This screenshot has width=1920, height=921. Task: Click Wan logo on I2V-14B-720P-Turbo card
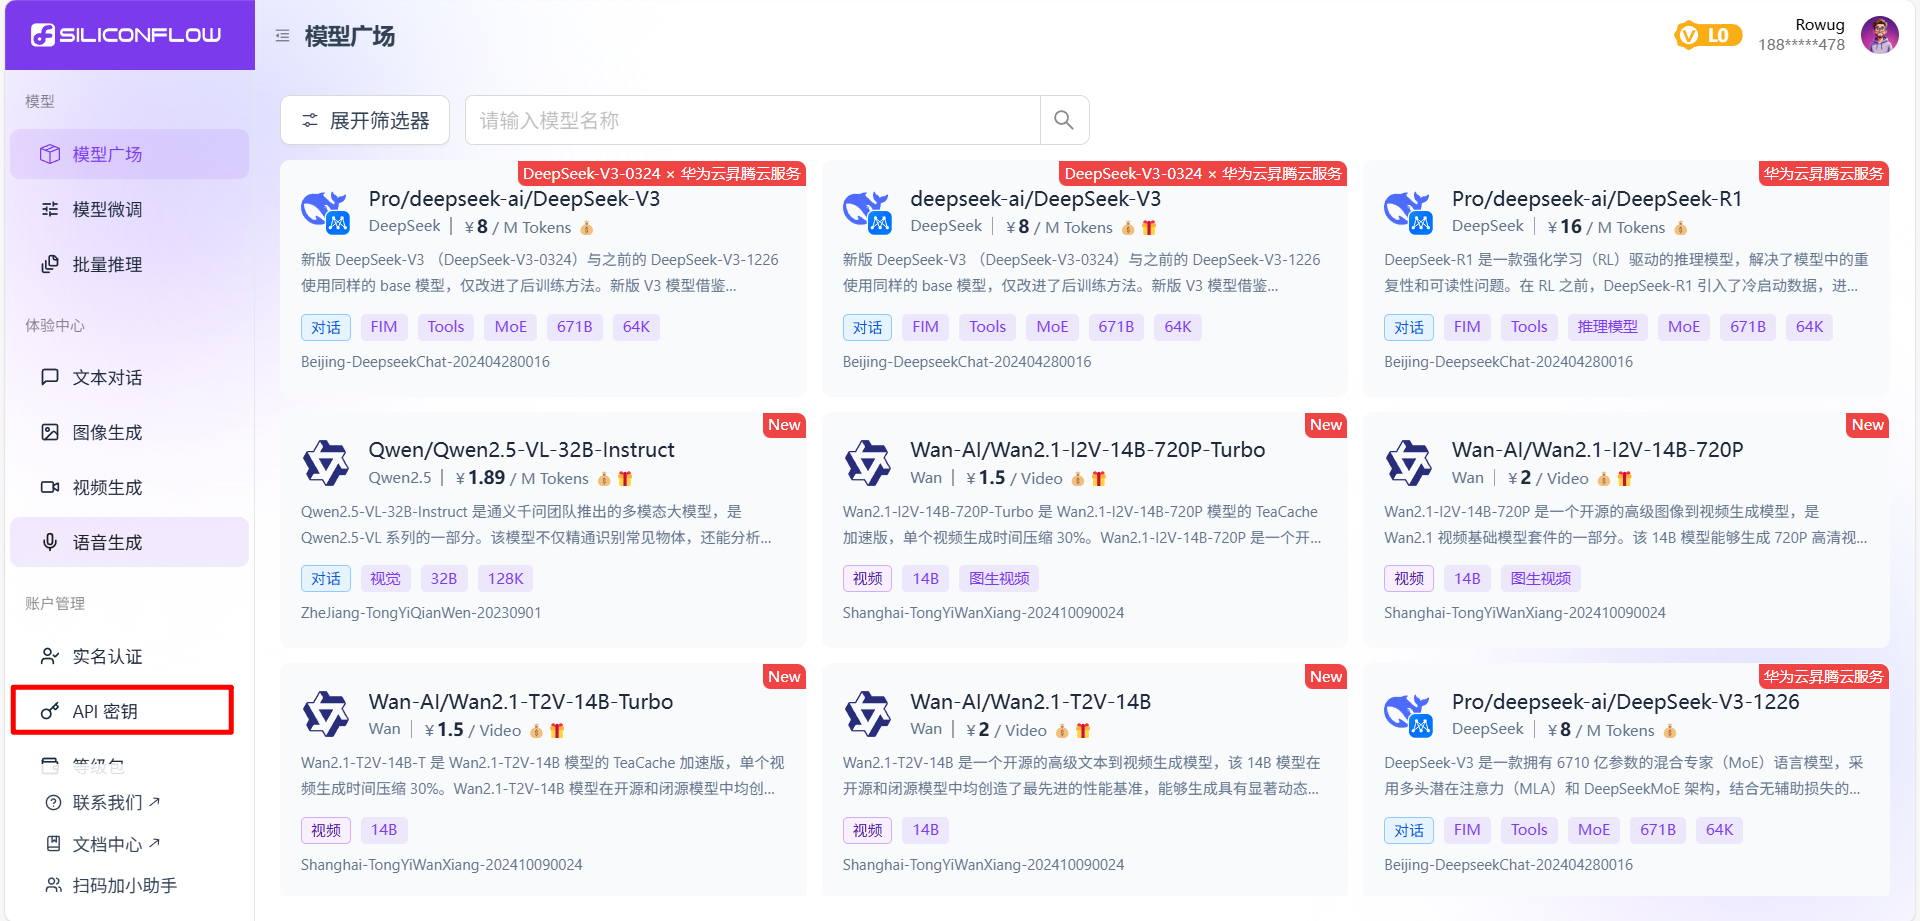pyautogui.click(x=867, y=463)
